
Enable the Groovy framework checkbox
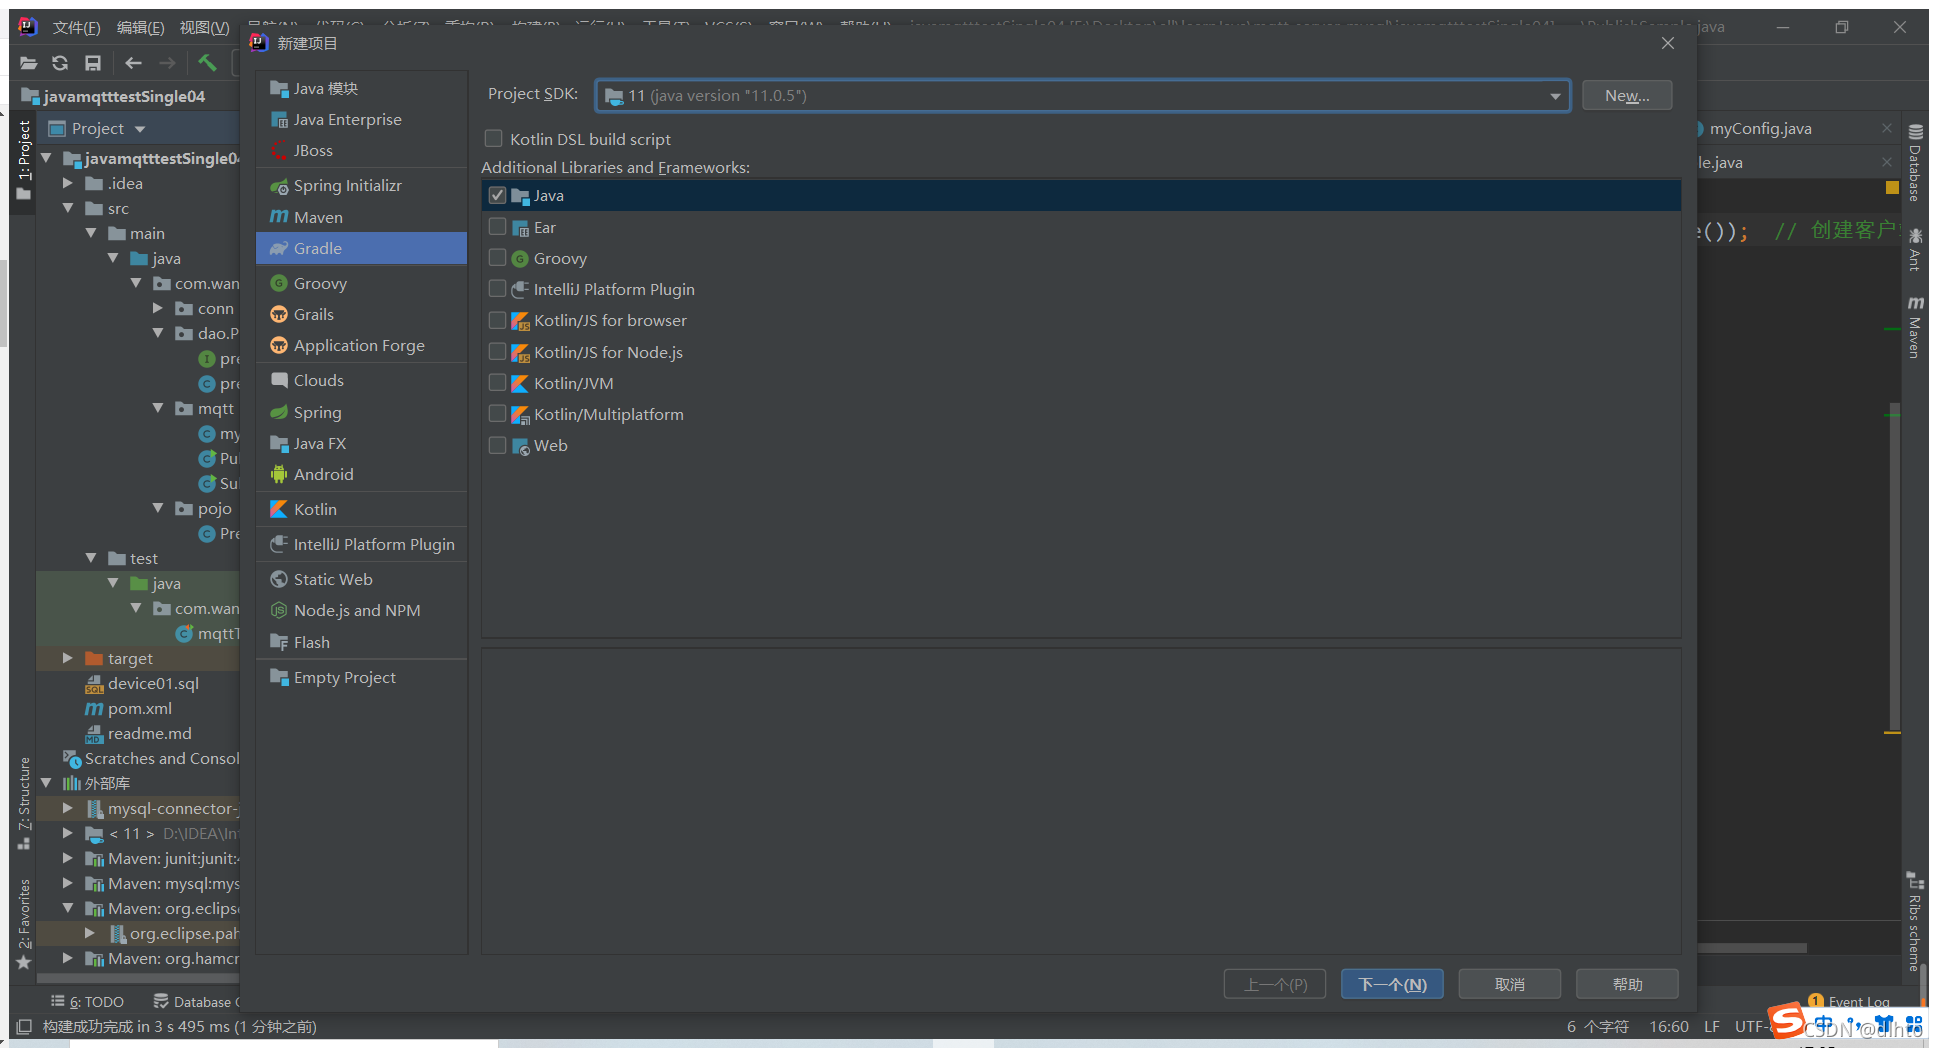tap(497, 258)
